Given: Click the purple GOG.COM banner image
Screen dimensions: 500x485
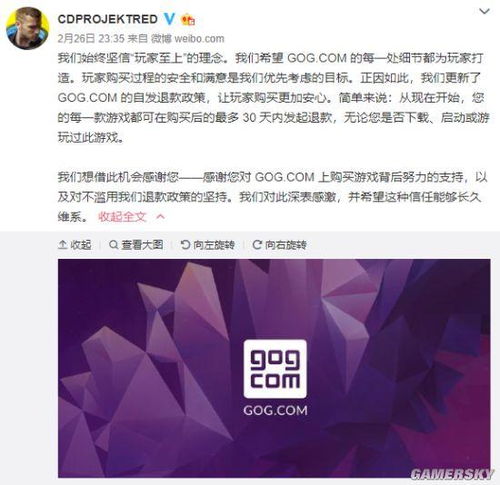Looking at the screenshot, I should click(274, 368).
